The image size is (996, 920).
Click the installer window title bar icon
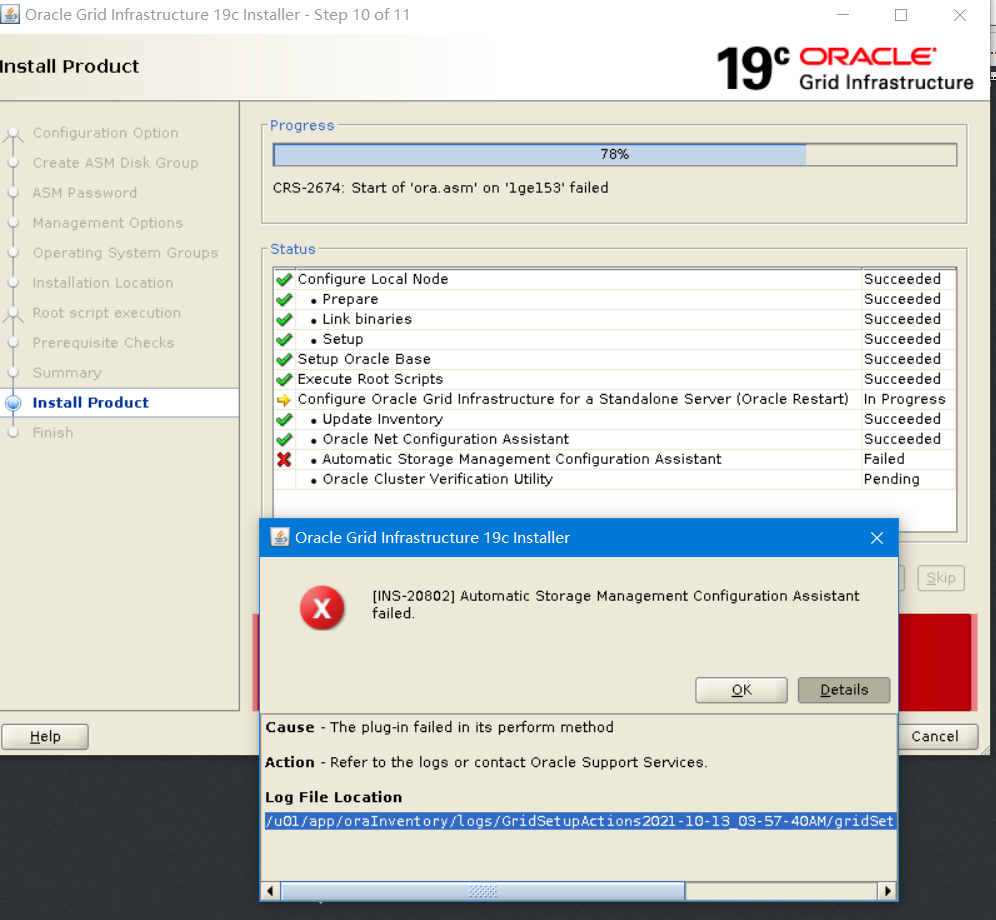click(10, 13)
